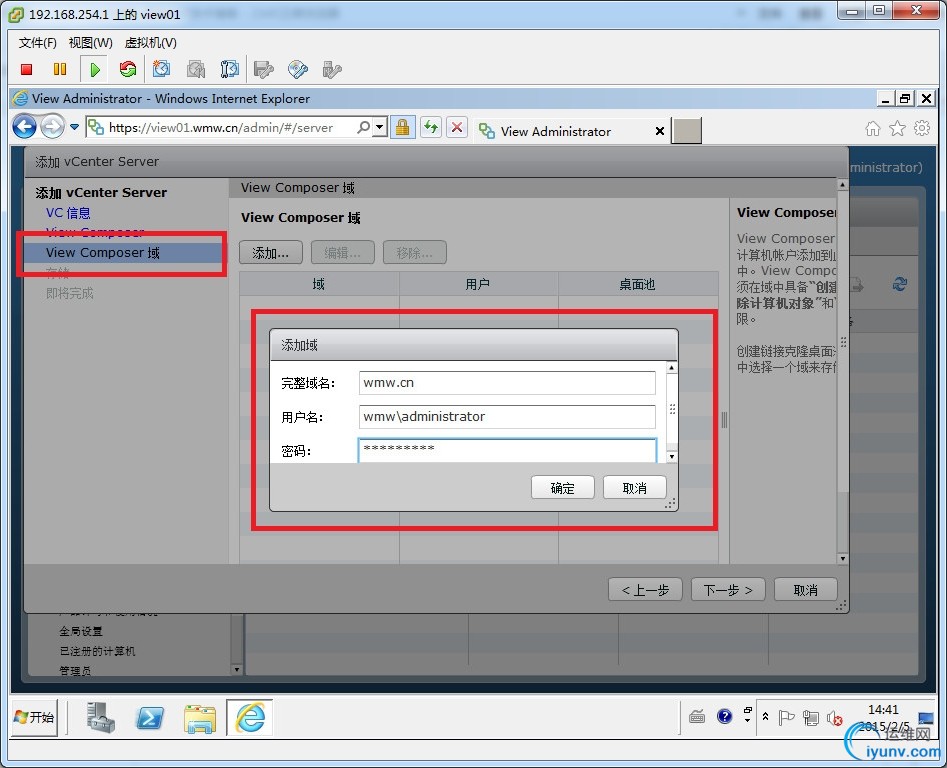Image resolution: width=947 pixels, height=768 pixels.
Task: Click the CD/DVD device connect icon
Action: [298, 69]
